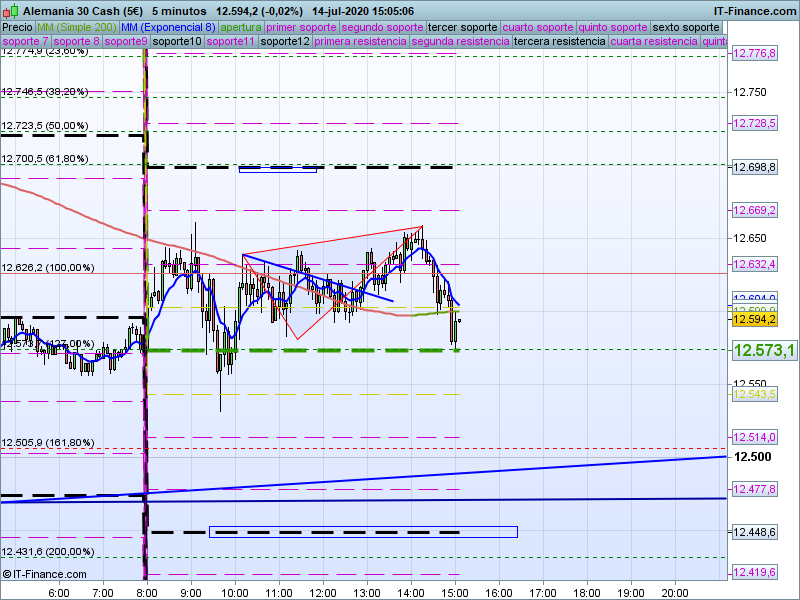Screen dimensions: 800x600
Task: Click the 14-jul-2020 15:05:06 timestamp
Action: pos(363,11)
